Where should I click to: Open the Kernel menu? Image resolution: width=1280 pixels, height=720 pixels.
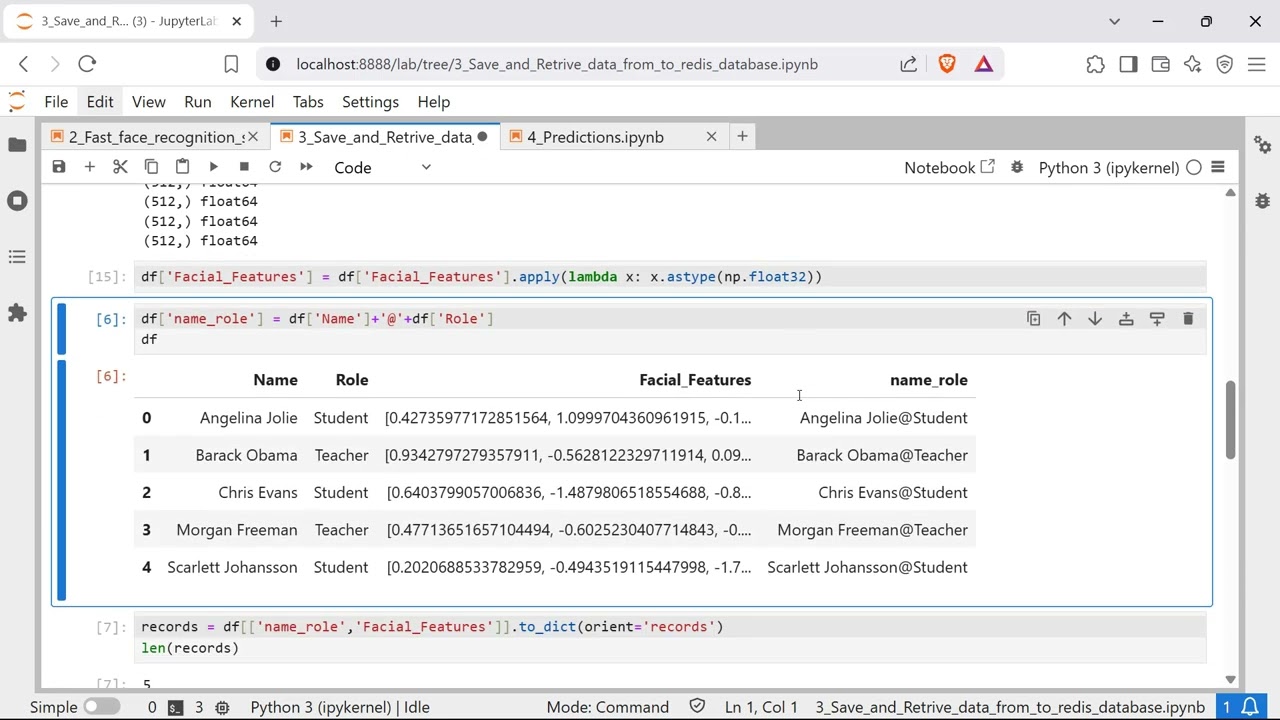click(252, 102)
